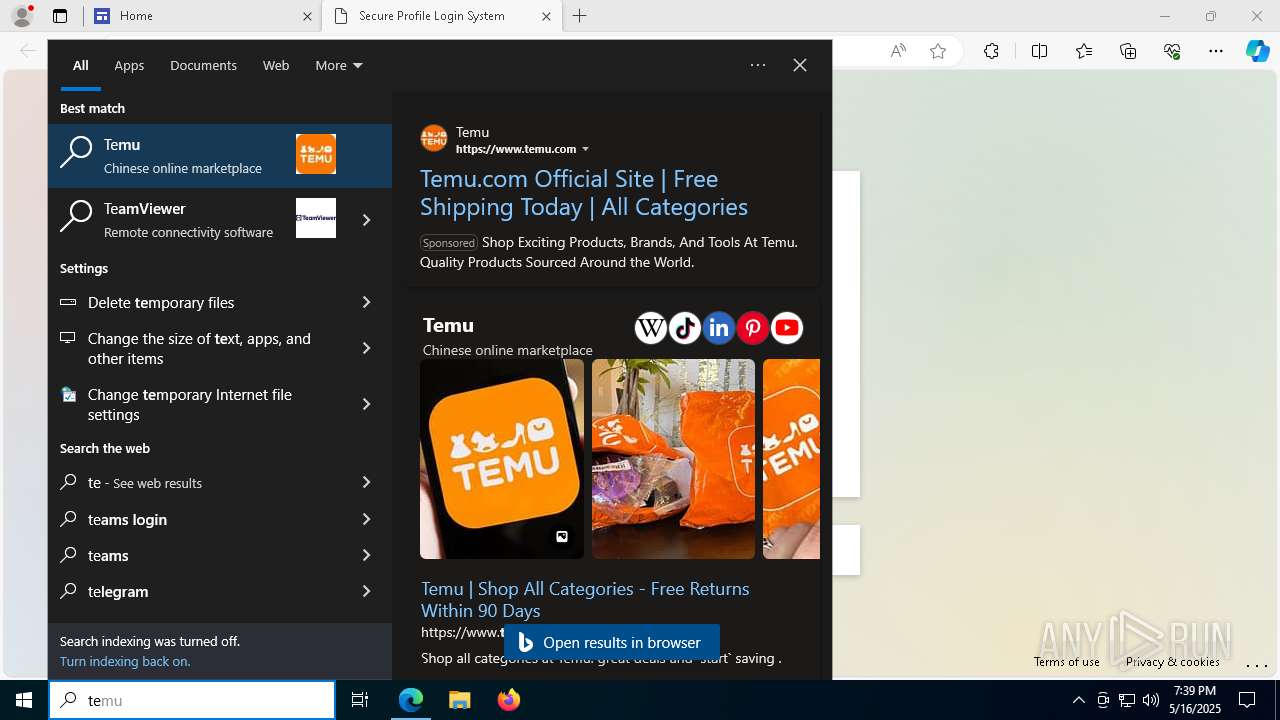The image size is (1280, 720).
Task: Open a new browser tab
Action: click(x=580, y=16)
